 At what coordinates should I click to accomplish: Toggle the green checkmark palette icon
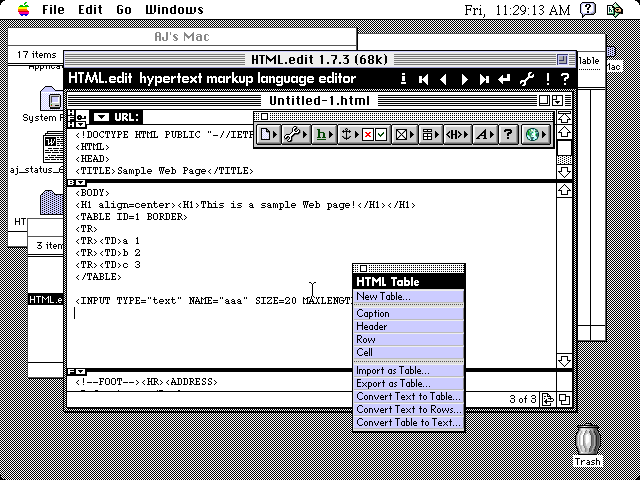tap(381, 133)
